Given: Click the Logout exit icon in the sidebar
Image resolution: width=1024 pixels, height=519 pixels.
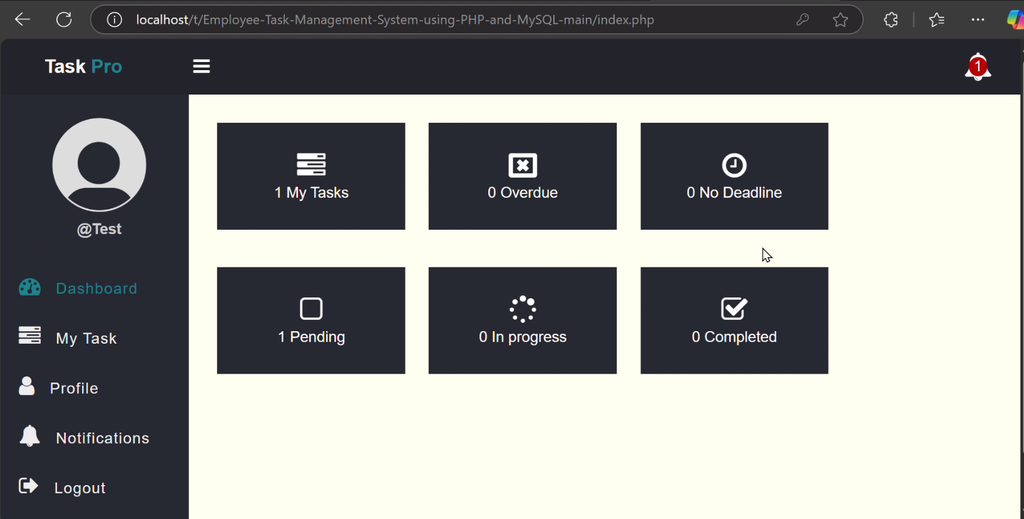Looking at the screenshot, I should click(x=28, y=486).
